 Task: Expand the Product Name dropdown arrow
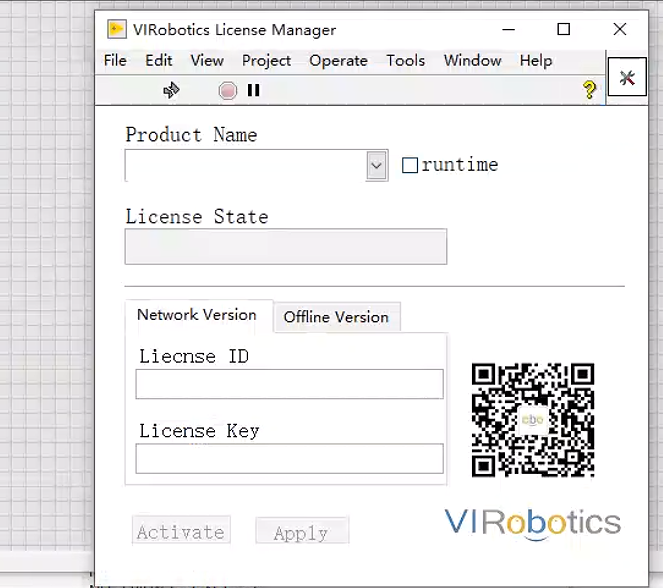tap(376, 165)
